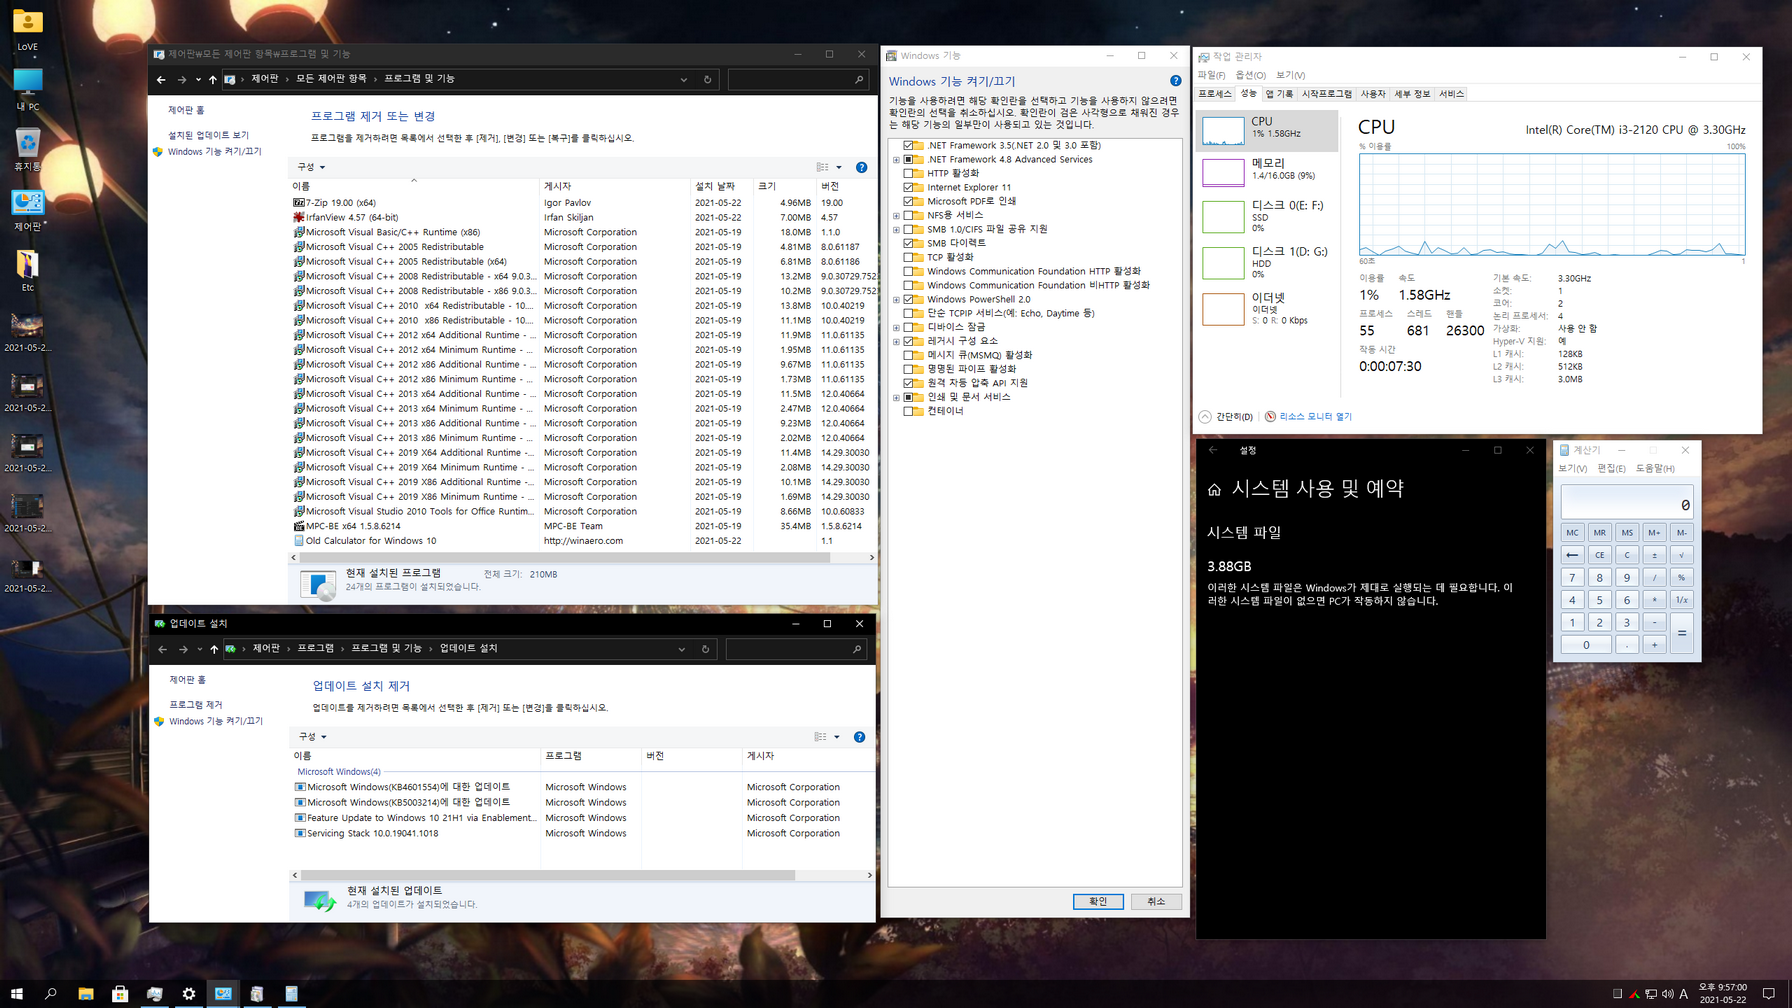Select the Etc desktop icon
This screenshot has width=1792, height=1008.
pyautogui.click(x=28, y=270)
